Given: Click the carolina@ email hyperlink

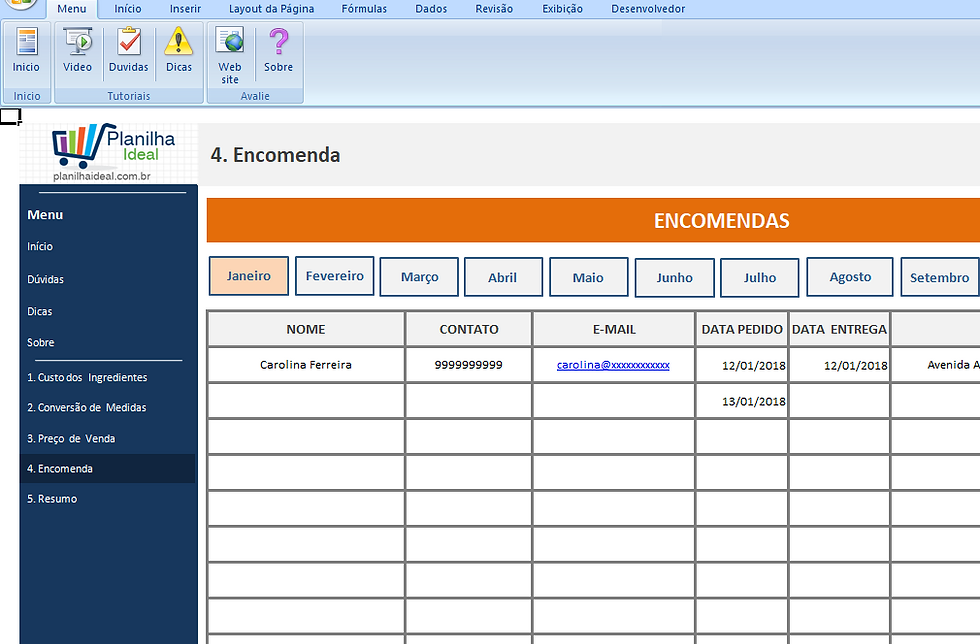Looking at the screenshot, I should pos(613,365).
